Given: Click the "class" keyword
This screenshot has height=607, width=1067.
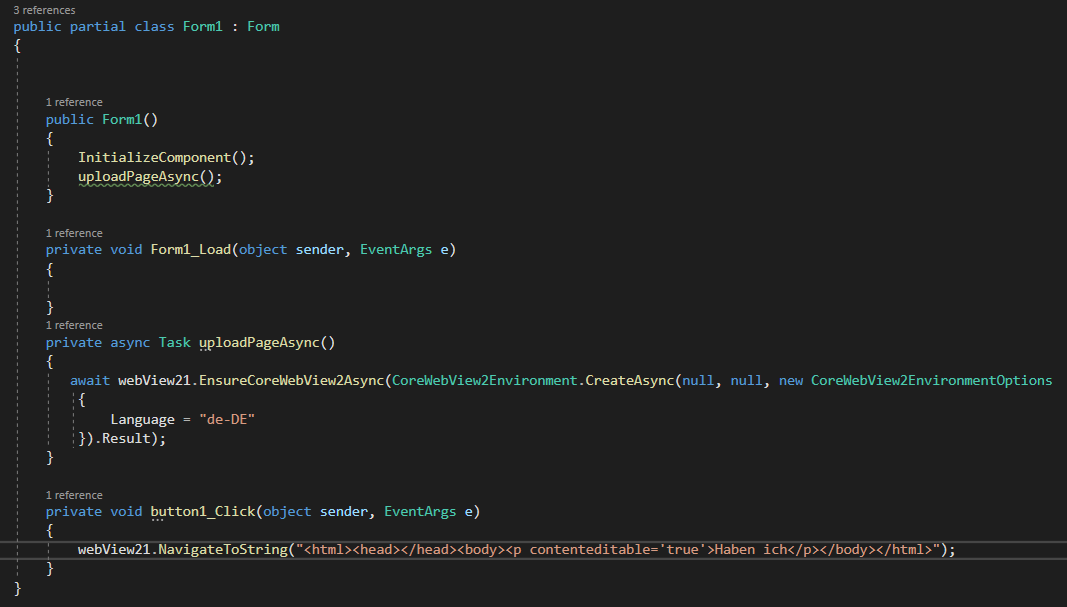Looking at the screenshot, I should pyautogui.click(x=154, y=27).
